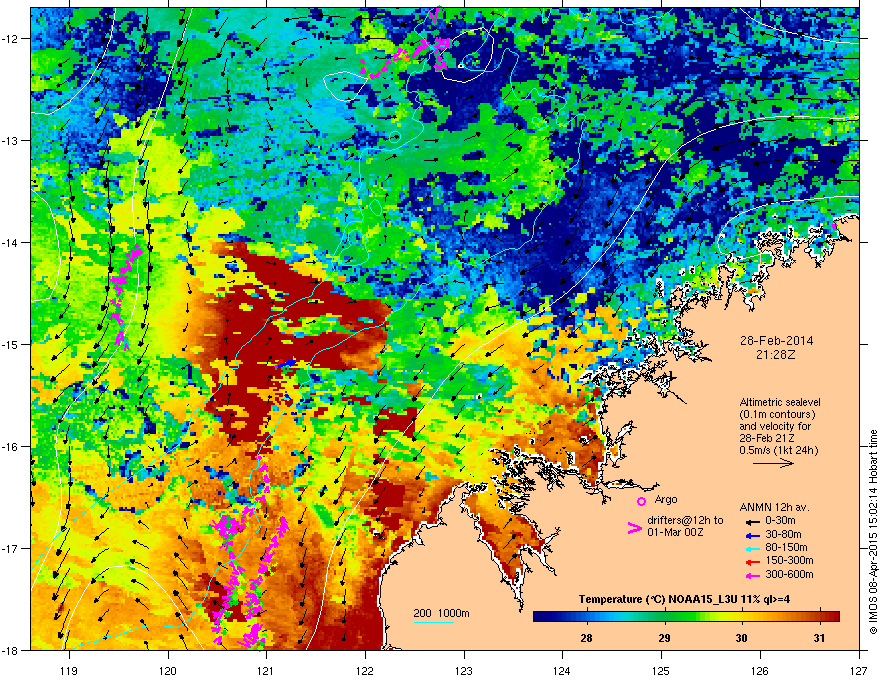
Task: Click the colorbar tick label 30
Action: 741,638
